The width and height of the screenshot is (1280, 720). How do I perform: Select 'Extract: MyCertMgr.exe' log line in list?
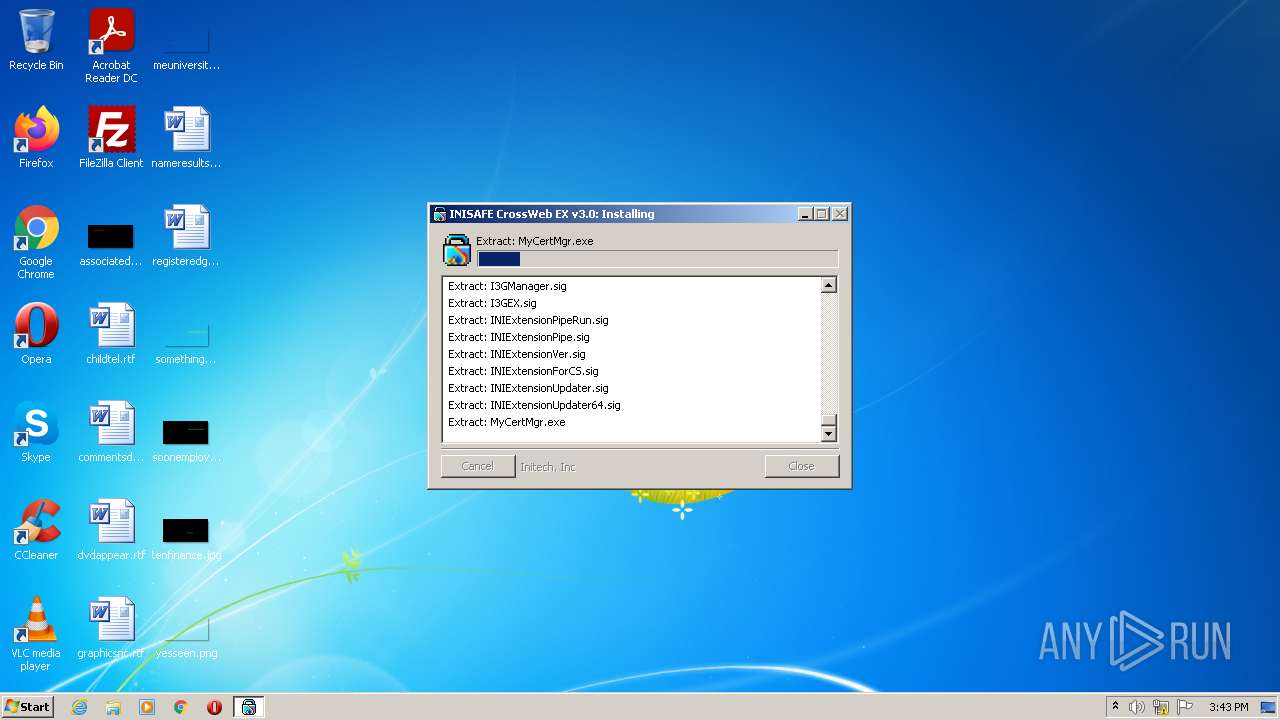coord(507,422)
